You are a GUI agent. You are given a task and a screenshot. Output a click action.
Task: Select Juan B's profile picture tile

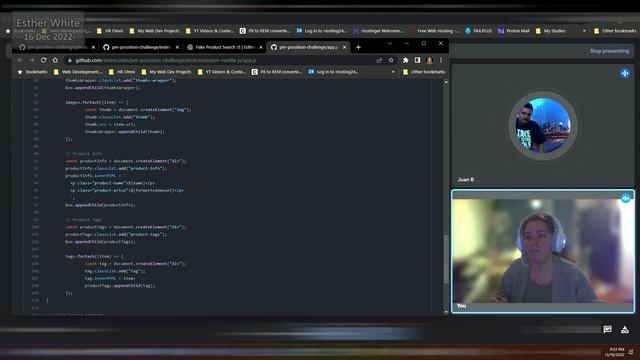pyautogui.click(x=542, y=126)
